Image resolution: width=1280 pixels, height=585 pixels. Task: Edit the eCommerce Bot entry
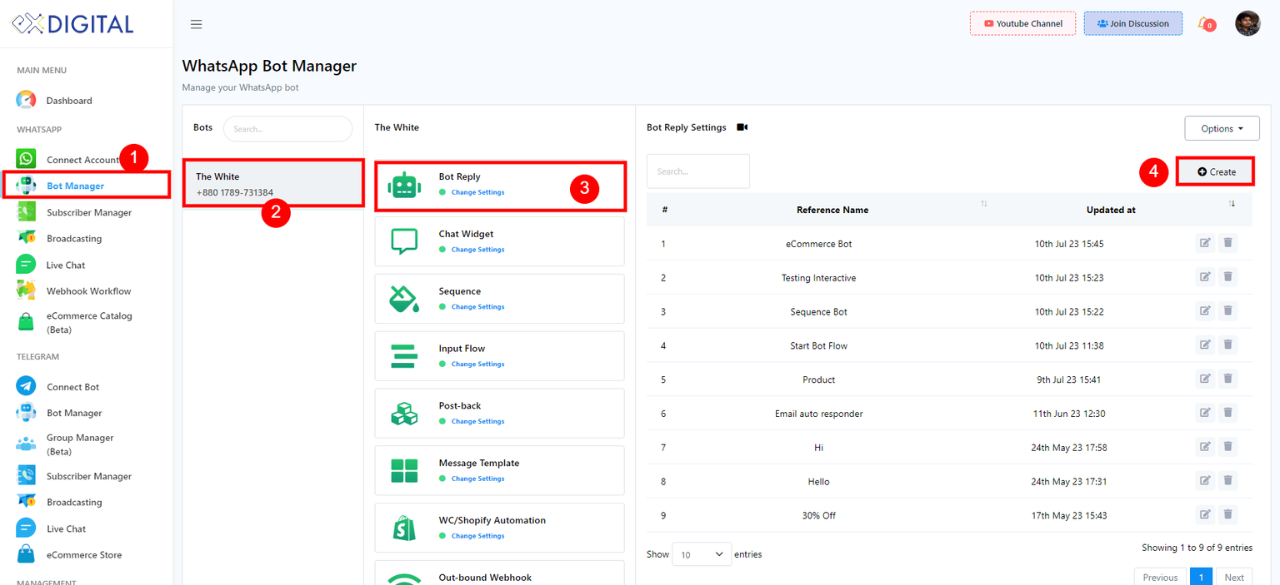1205,243
